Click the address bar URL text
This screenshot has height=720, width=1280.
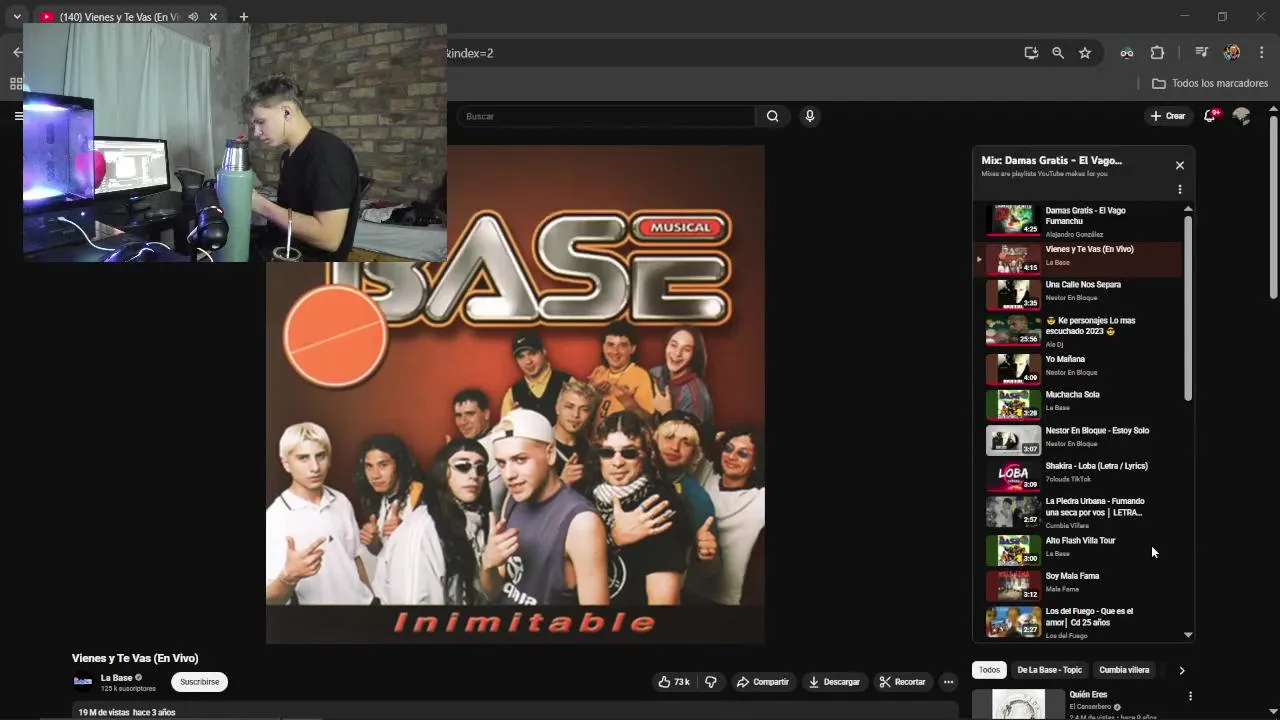click(470, 53)
